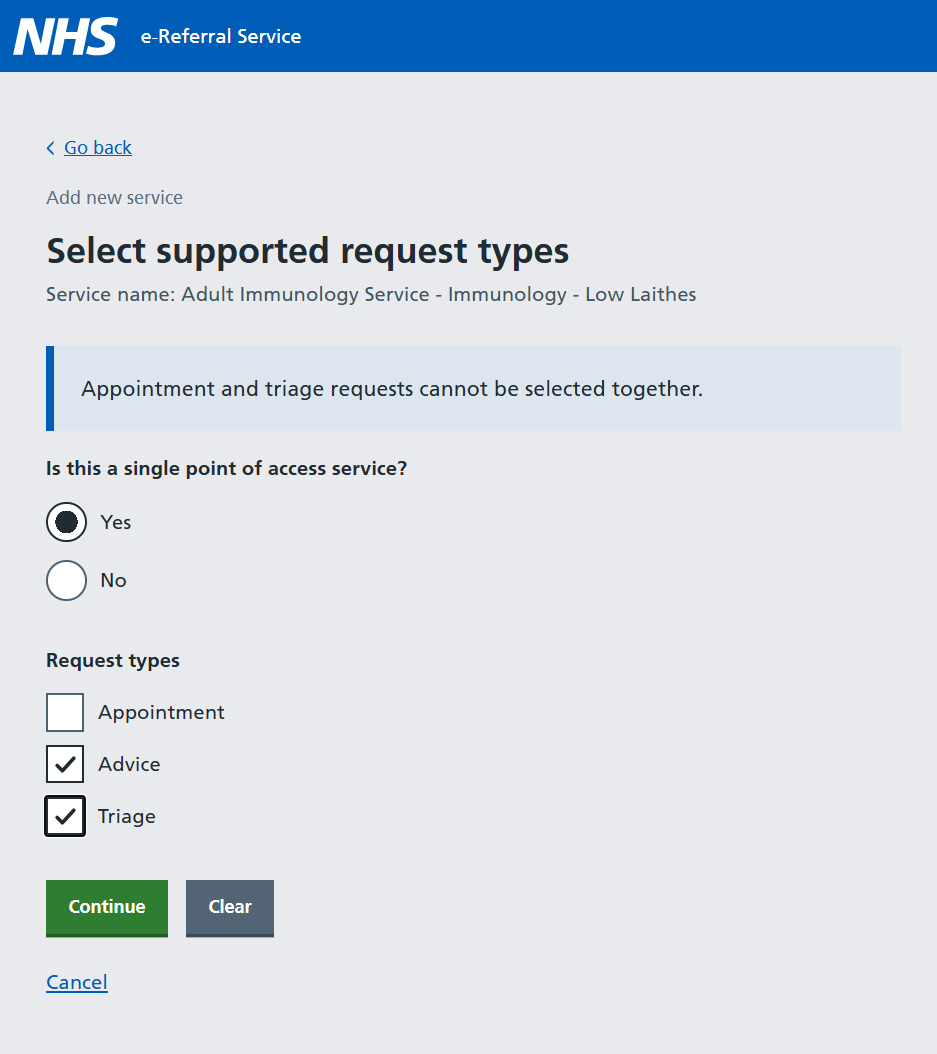This screenshot has width=937, height=1054.
Task: Click the Cancel link
Action: (77, 983)
